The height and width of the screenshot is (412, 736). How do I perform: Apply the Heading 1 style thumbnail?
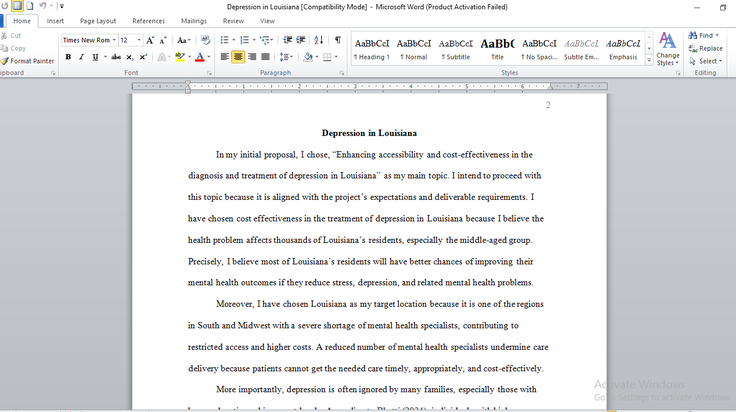pyautogui.click(x=372, y=49)
